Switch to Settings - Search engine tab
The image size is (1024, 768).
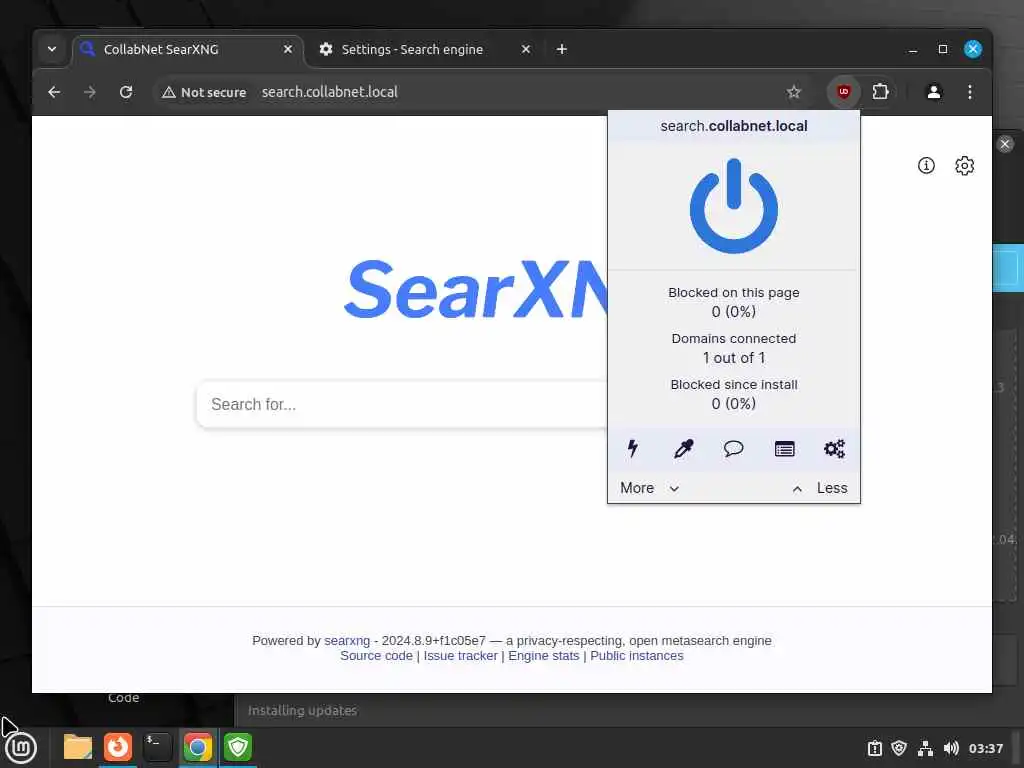[x=423, y=50]
